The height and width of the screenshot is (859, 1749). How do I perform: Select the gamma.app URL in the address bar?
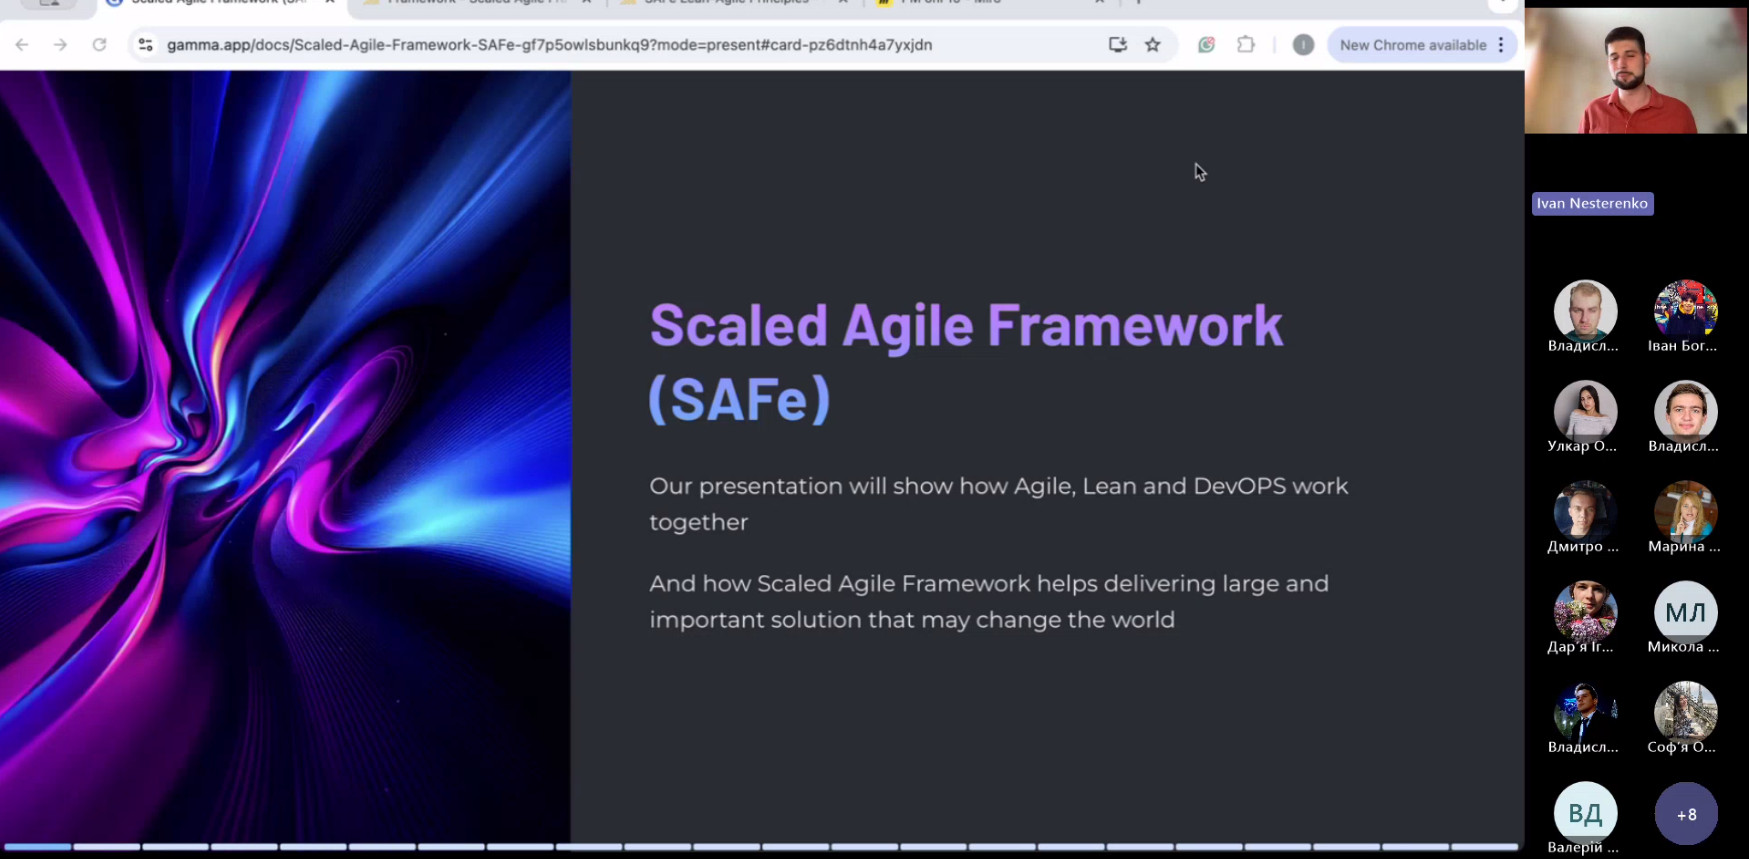click(549, 45)
